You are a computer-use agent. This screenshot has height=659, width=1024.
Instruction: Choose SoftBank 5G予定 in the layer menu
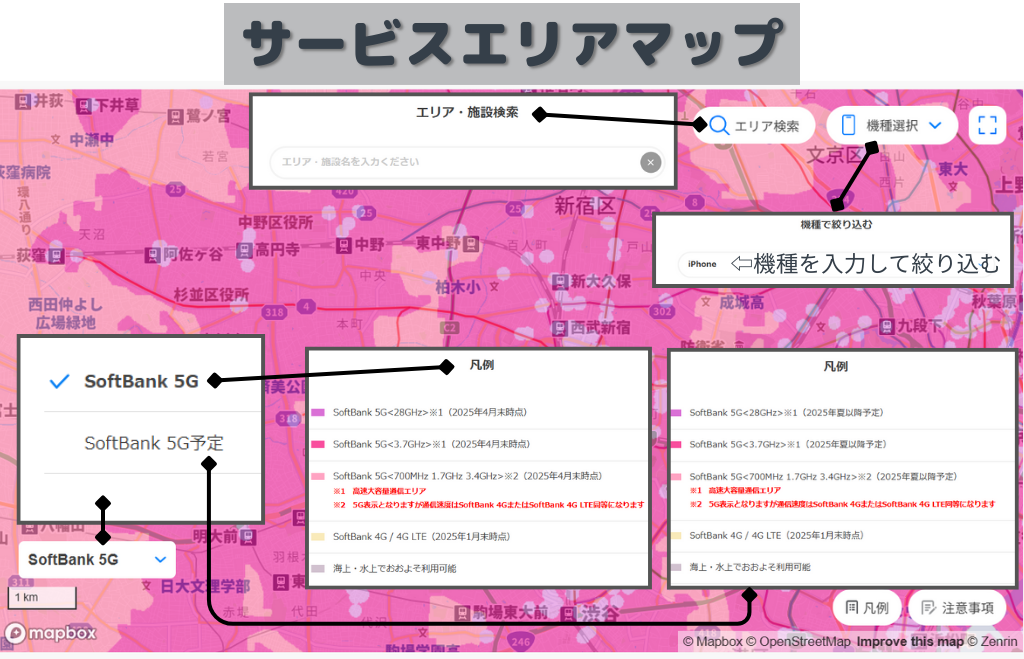(x=153, y=443)
